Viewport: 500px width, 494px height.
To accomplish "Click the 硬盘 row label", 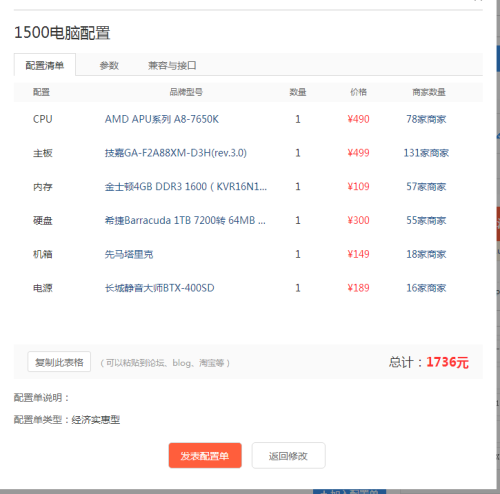I will (x=43, y=220).
